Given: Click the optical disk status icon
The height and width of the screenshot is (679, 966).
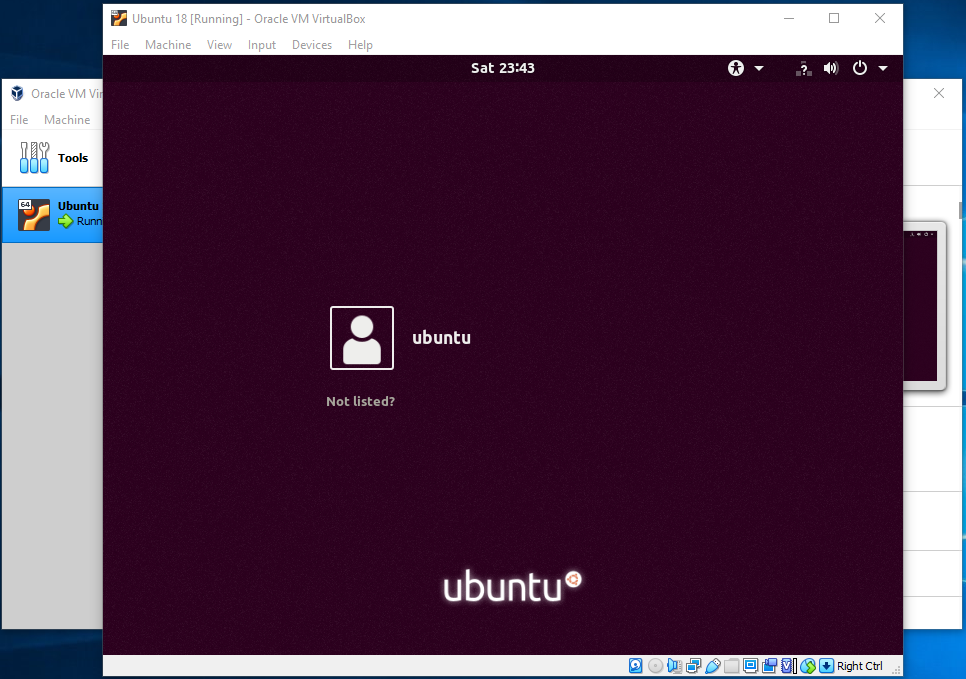Looking at the screenshot, I should 656,665.
